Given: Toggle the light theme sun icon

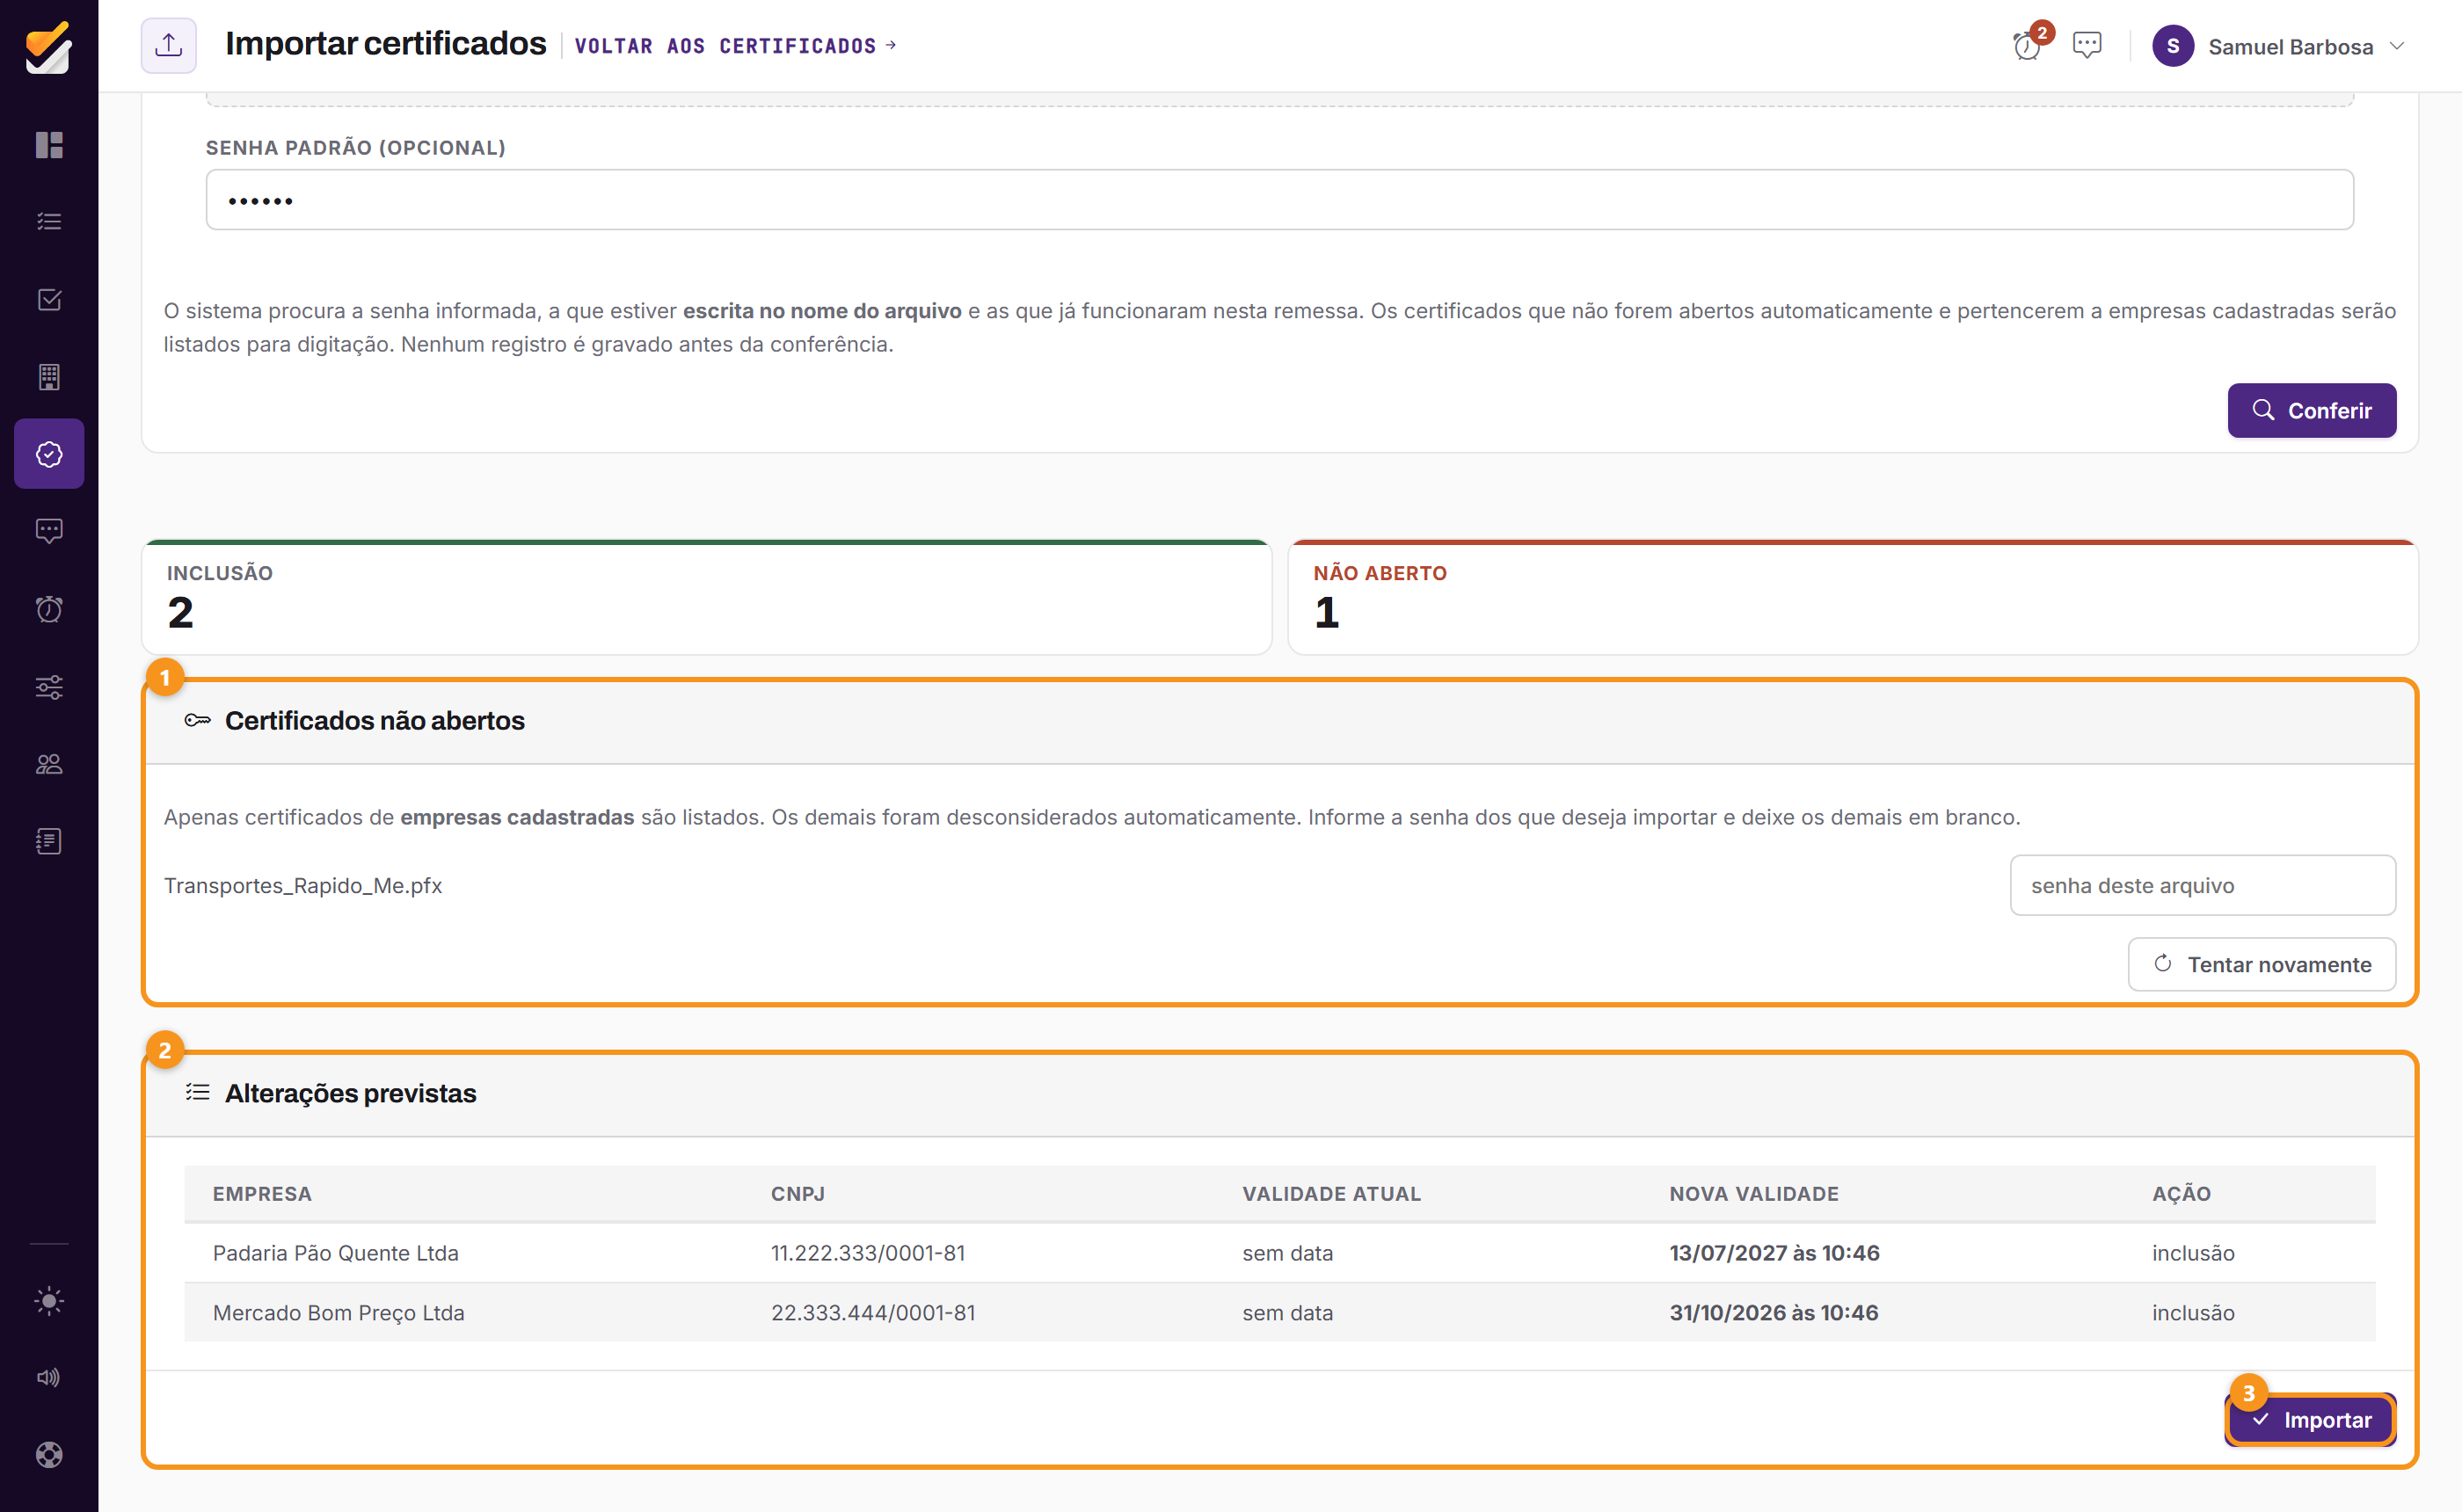Looking at the screenshot, I should click(x=49, y=1301).
